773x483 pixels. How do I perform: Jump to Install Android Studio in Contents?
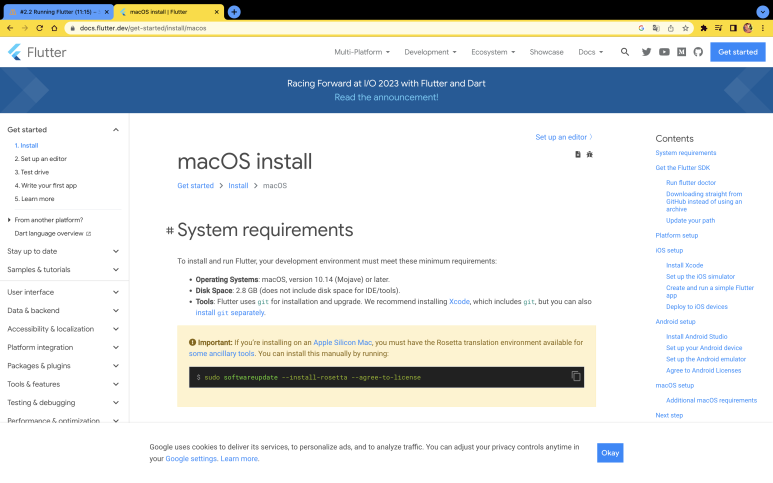pyautogui.click(x=697, y=337)
